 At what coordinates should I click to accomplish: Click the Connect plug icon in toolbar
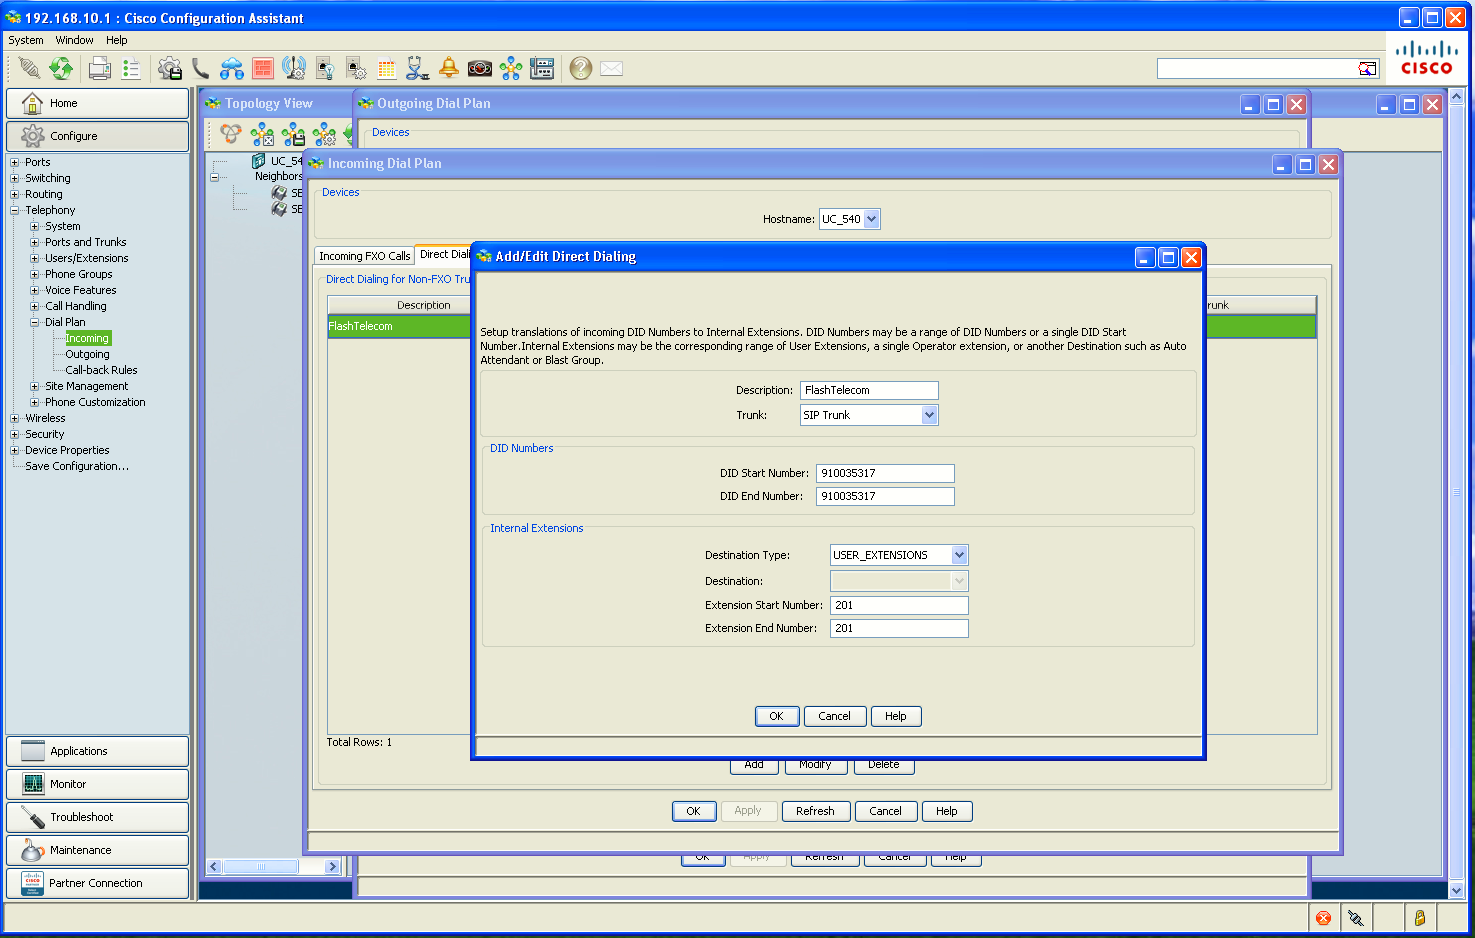tap(30, 68)
